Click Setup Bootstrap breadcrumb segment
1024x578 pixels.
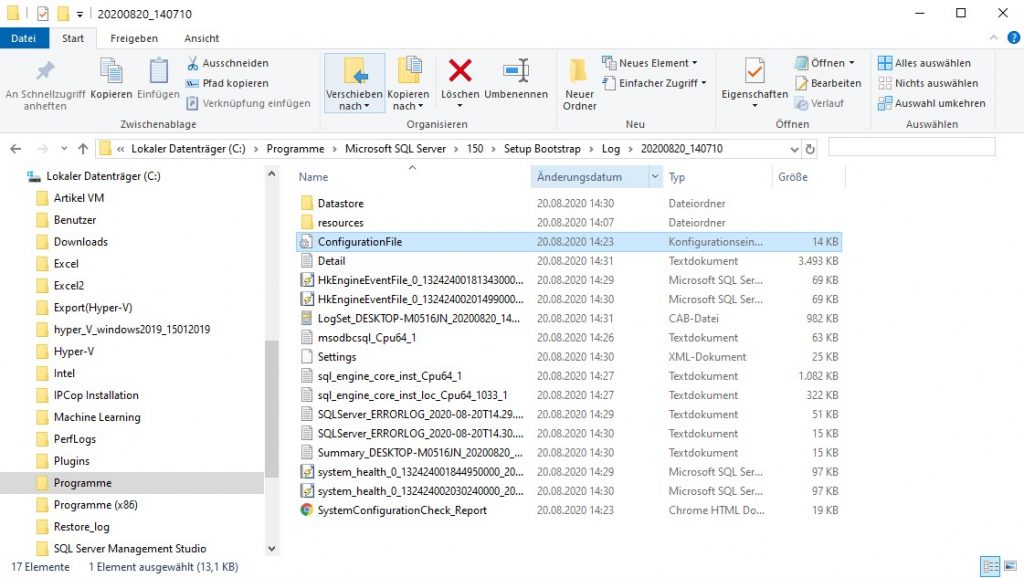(542, 149)
